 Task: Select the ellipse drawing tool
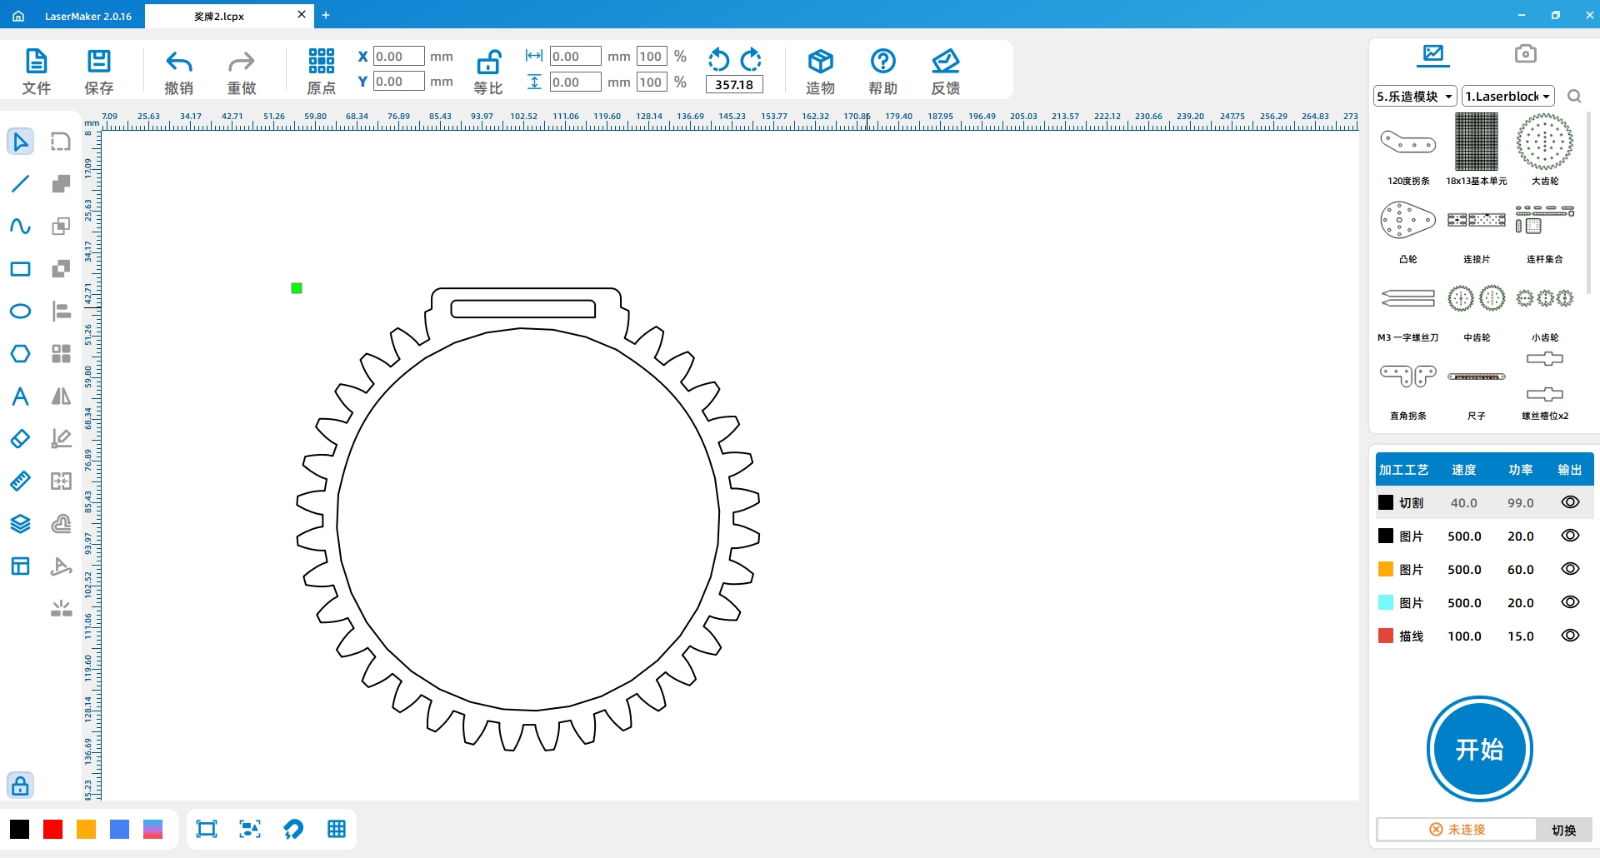click(x=20, y=311)
